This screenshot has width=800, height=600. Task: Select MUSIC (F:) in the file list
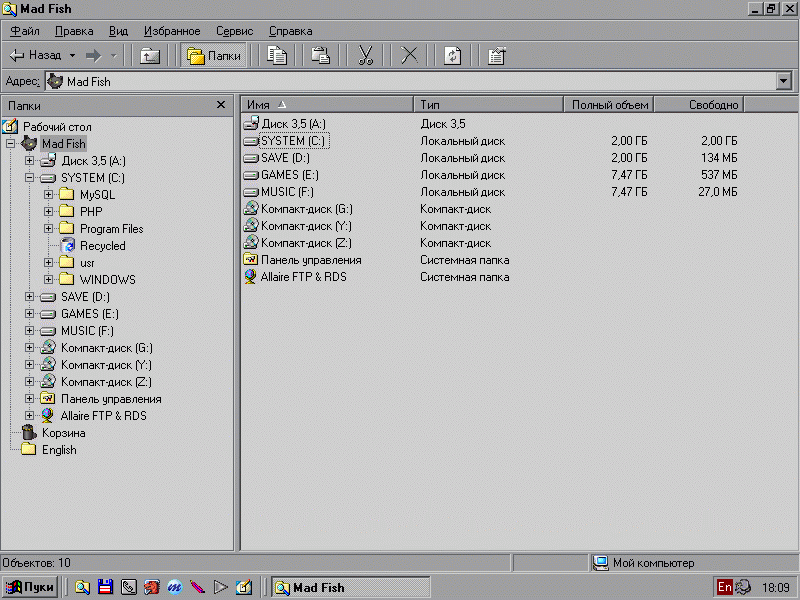[x=286, y=192]
